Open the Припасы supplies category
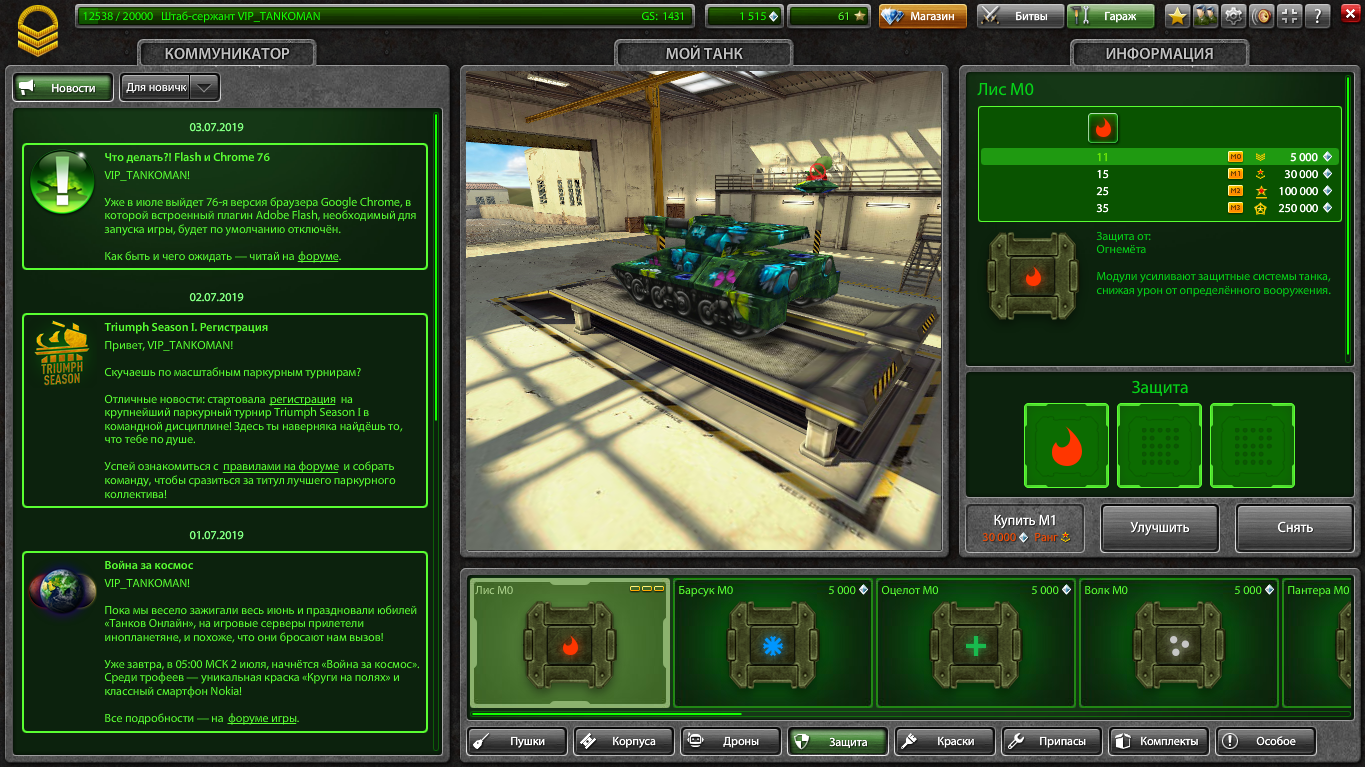 pyautogui.click(x=1052, y=741)
